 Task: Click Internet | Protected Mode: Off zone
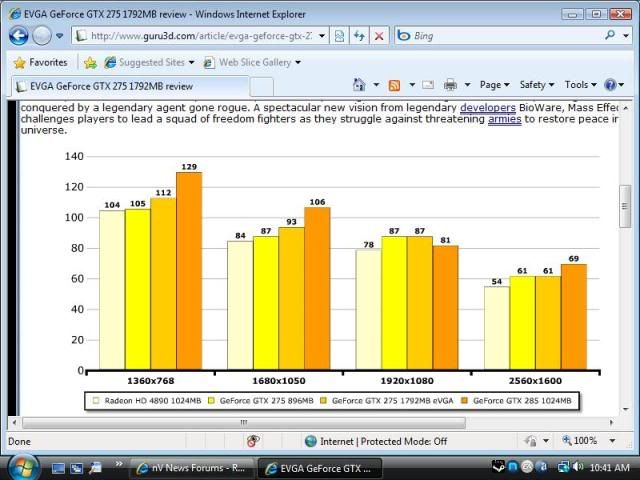(x=376, y=441)
